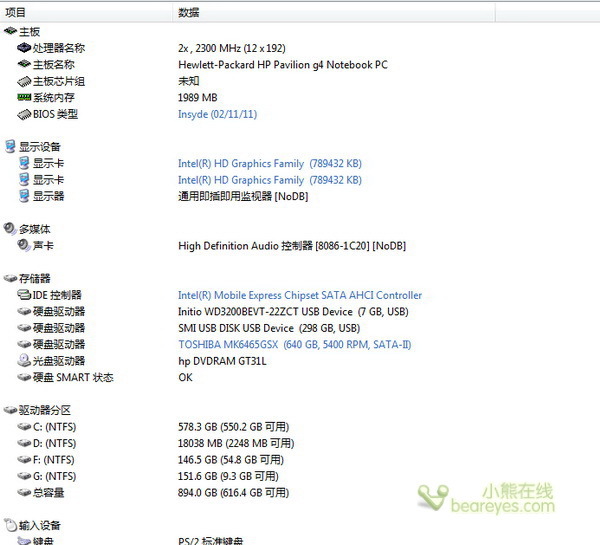
Task: Click the 显示器 monitor icon
Action: tap(24, 196)
